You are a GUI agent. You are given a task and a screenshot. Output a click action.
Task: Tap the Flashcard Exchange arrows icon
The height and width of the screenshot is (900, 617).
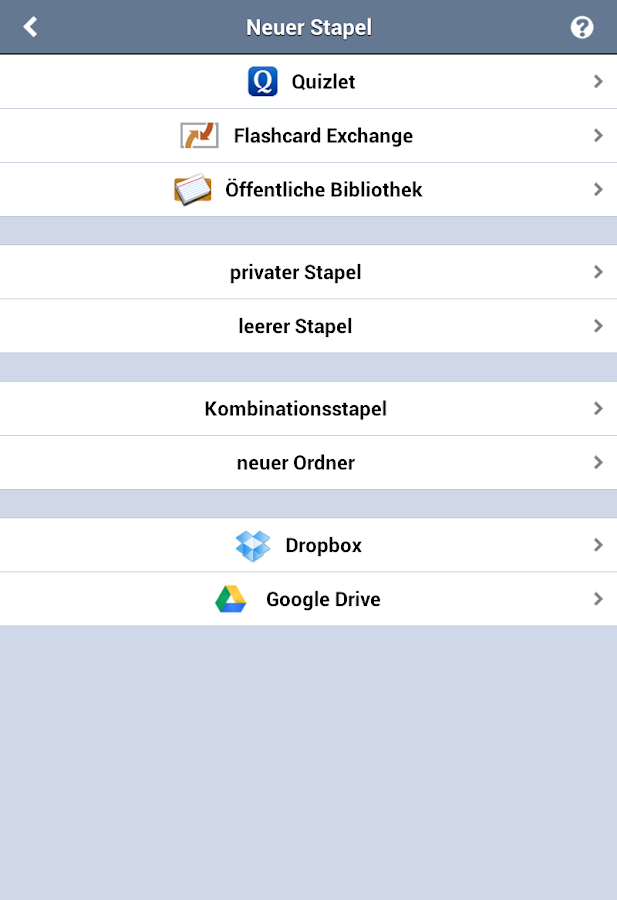pyautogui.click(x=199, y=135)
